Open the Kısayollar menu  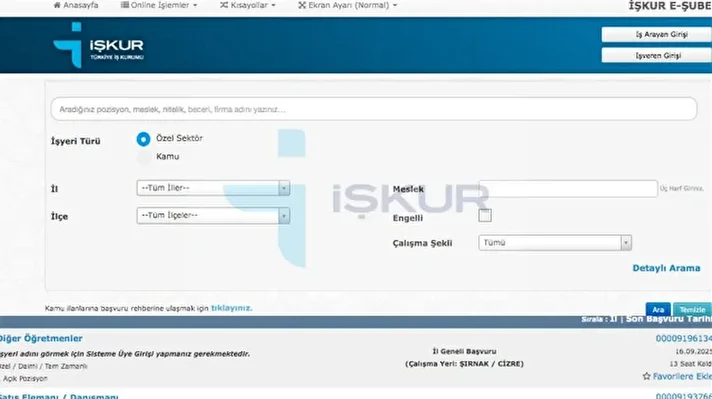[x=248, y=5]
